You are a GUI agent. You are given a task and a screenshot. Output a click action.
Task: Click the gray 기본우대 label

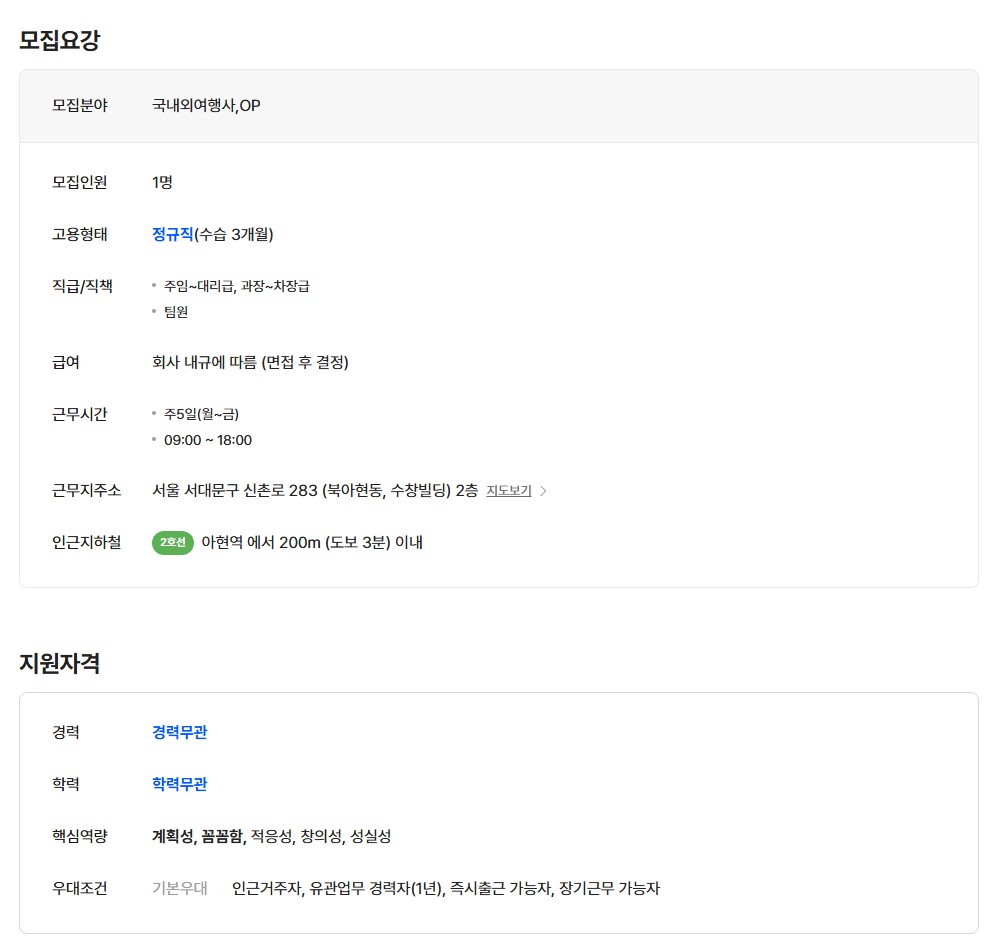[180, 888]
